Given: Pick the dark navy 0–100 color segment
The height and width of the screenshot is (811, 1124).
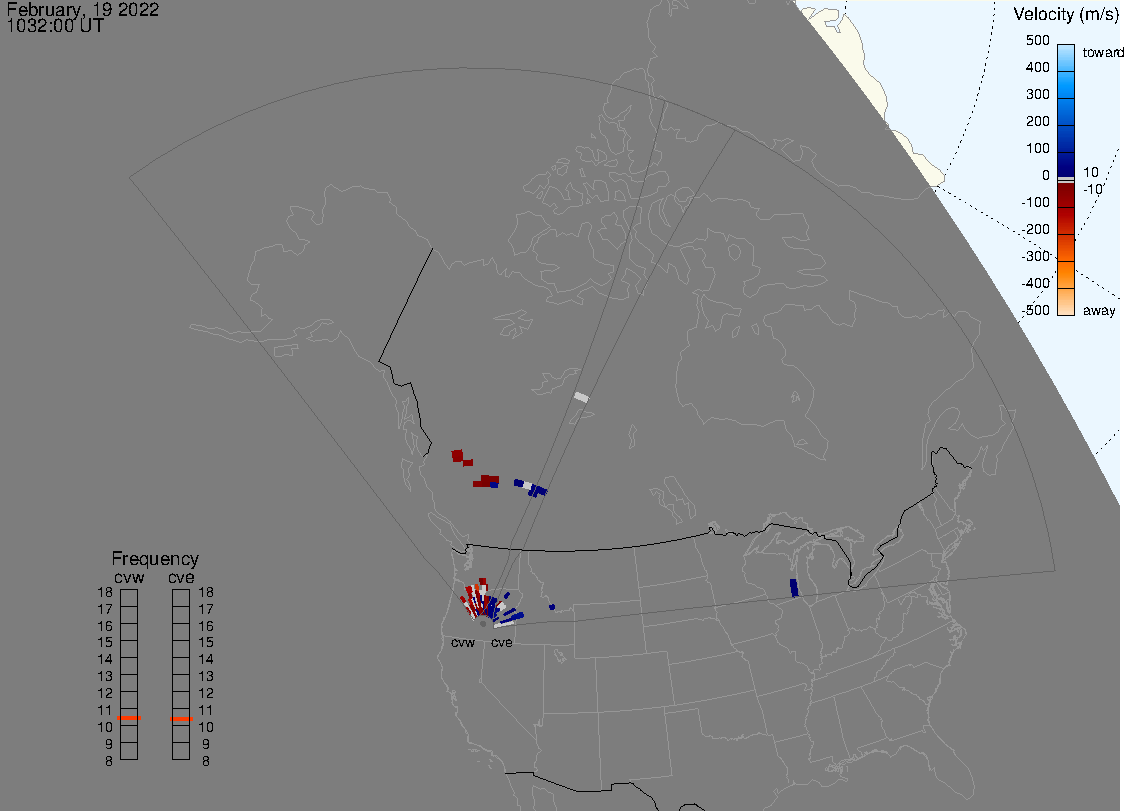Looking at the screenshot, I should 1066,165.
